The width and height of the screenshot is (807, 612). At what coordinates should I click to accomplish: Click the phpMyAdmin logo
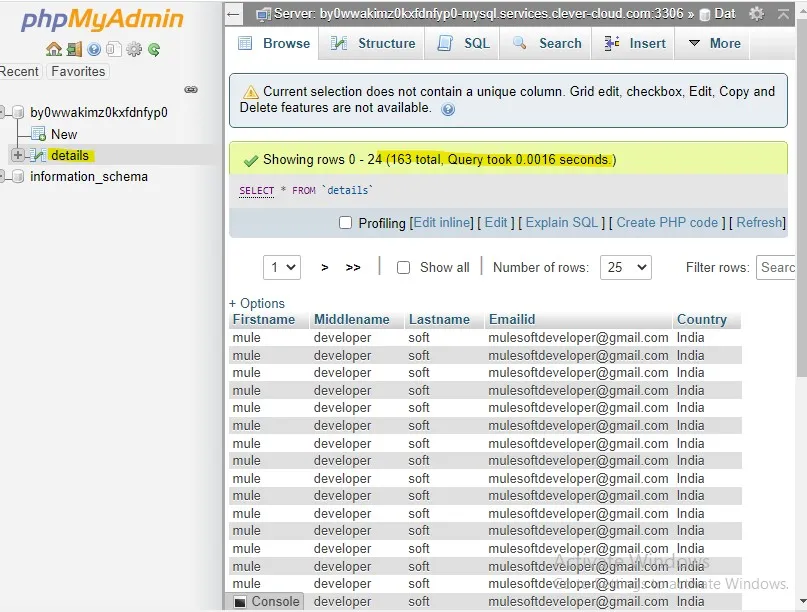[x=102, y=20]
